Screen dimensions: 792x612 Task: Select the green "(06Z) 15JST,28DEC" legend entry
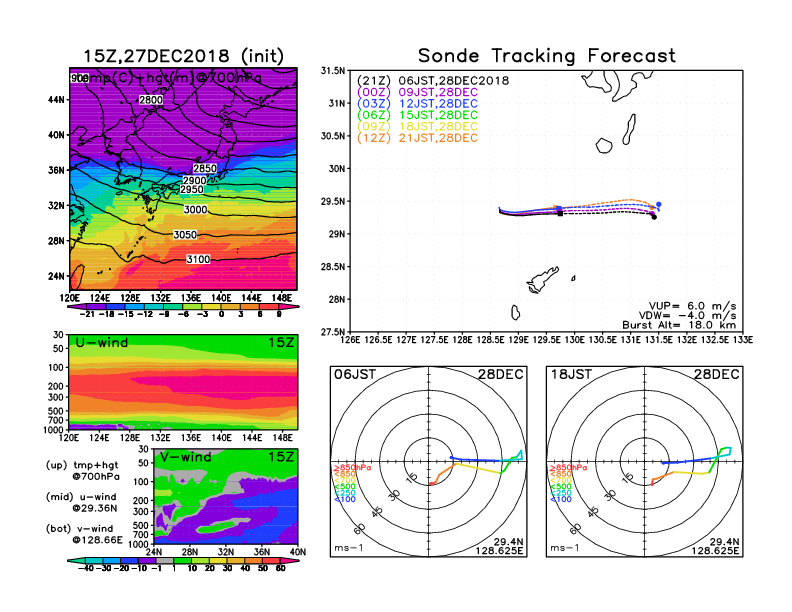417,115
